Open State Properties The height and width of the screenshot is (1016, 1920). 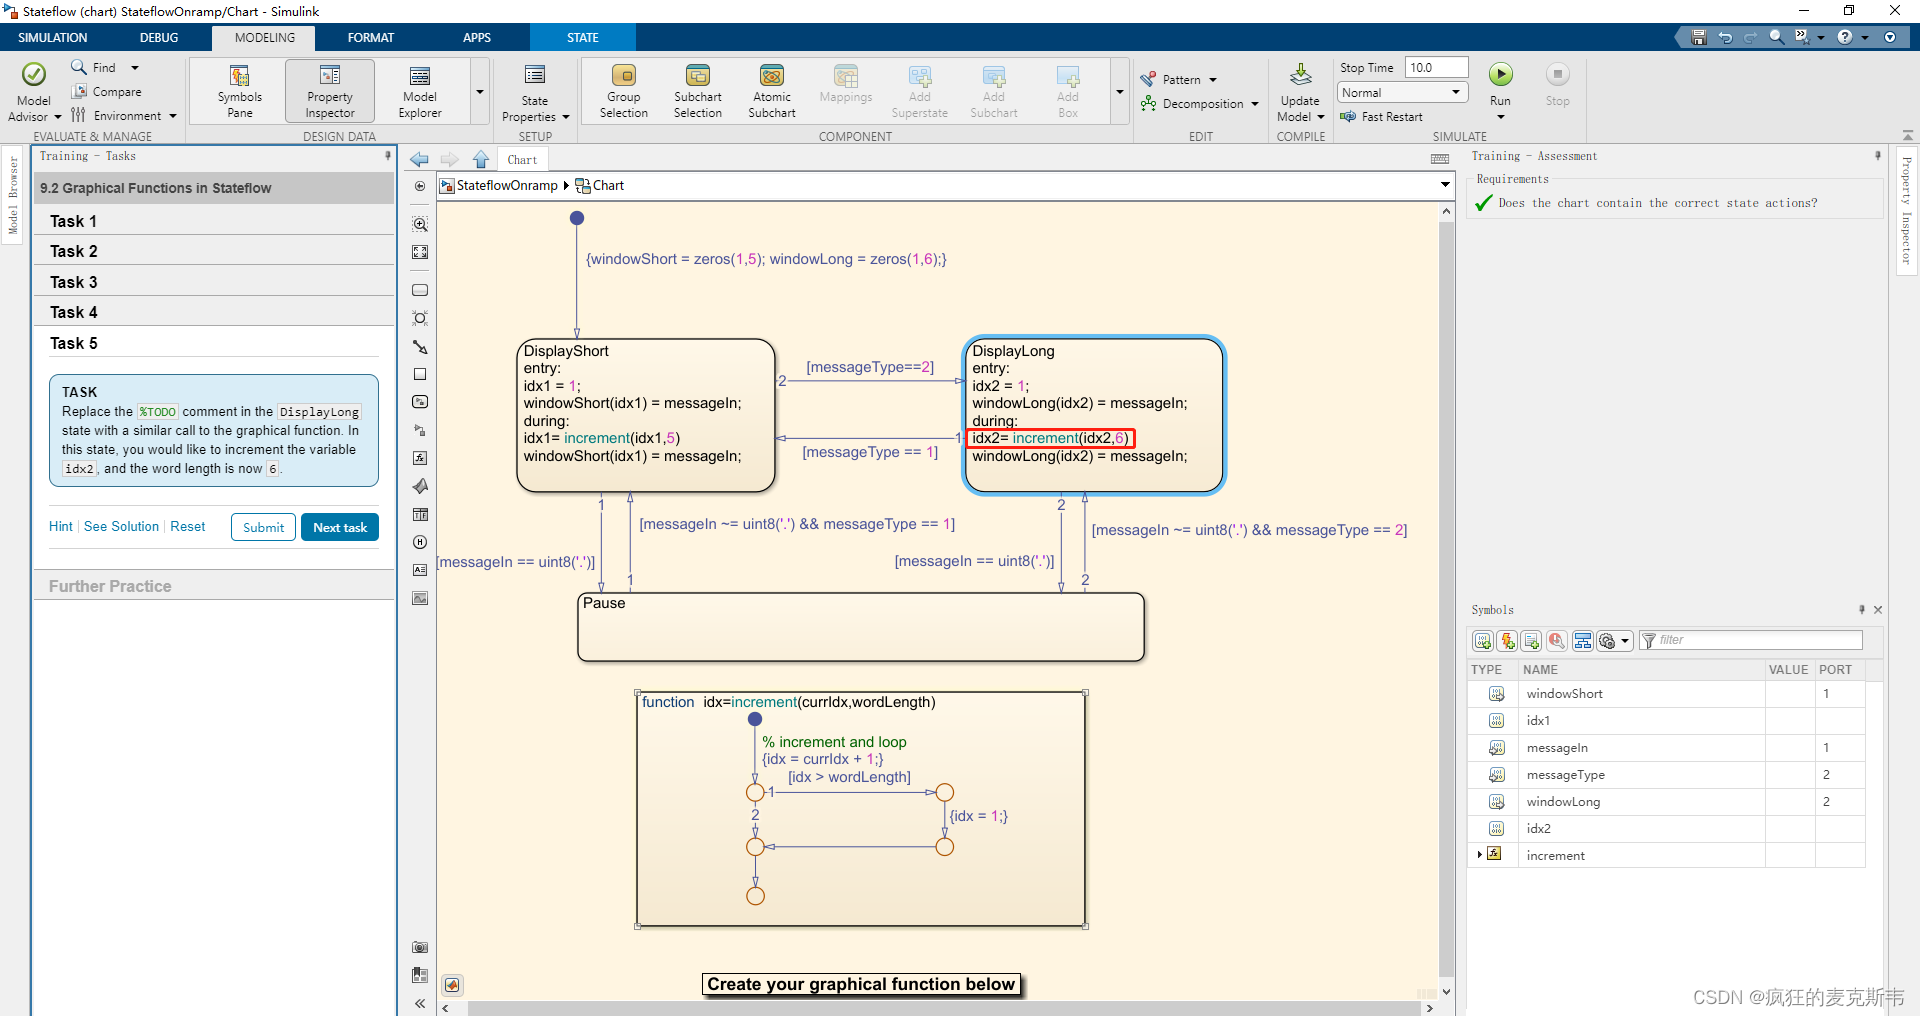[535, 91]
